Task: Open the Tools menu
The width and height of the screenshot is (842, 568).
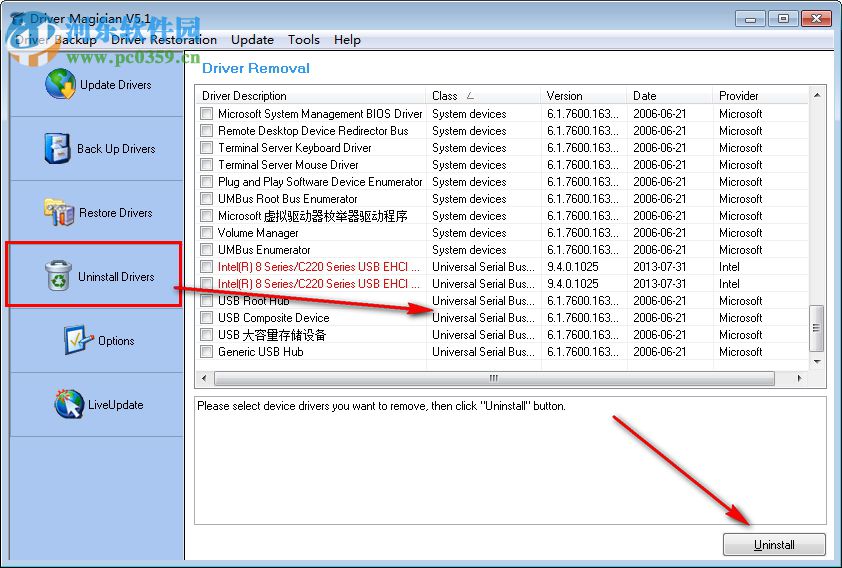Action: [303, 40]
